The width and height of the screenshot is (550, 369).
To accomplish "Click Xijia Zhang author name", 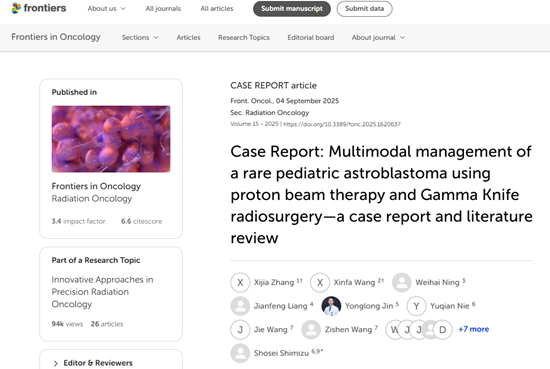I will [274, 282].
